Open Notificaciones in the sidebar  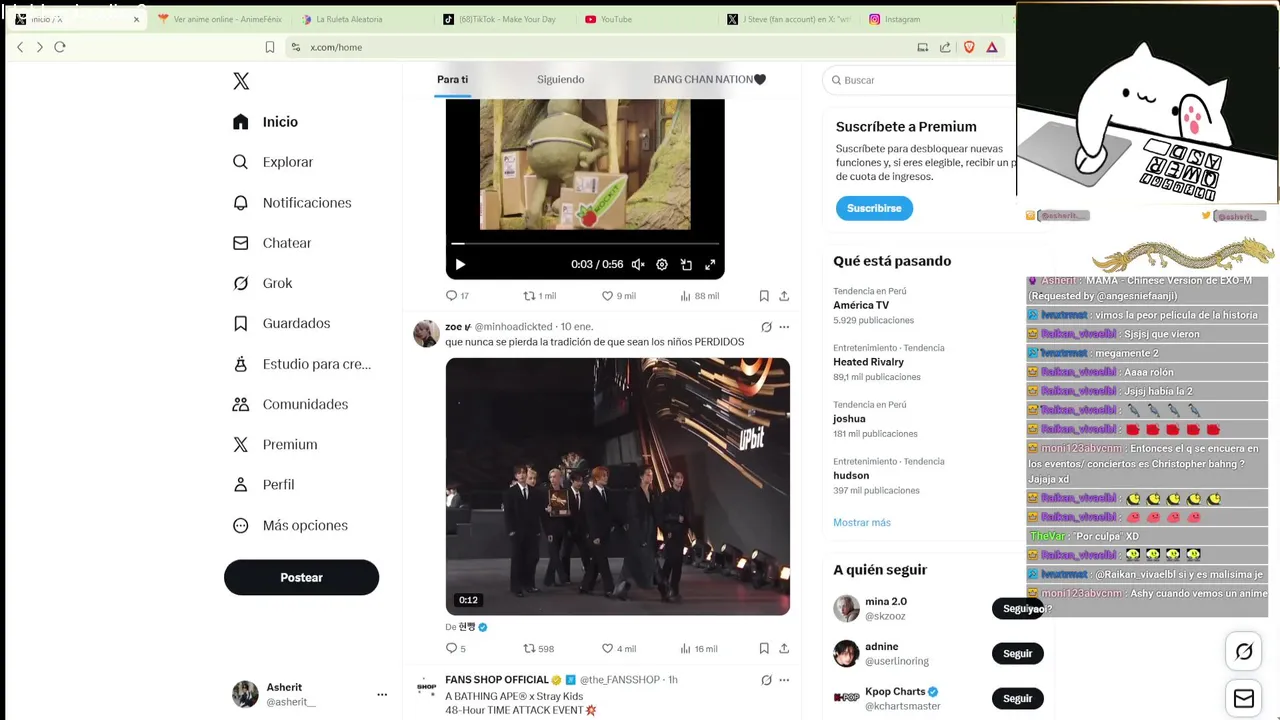coord(292,203)
